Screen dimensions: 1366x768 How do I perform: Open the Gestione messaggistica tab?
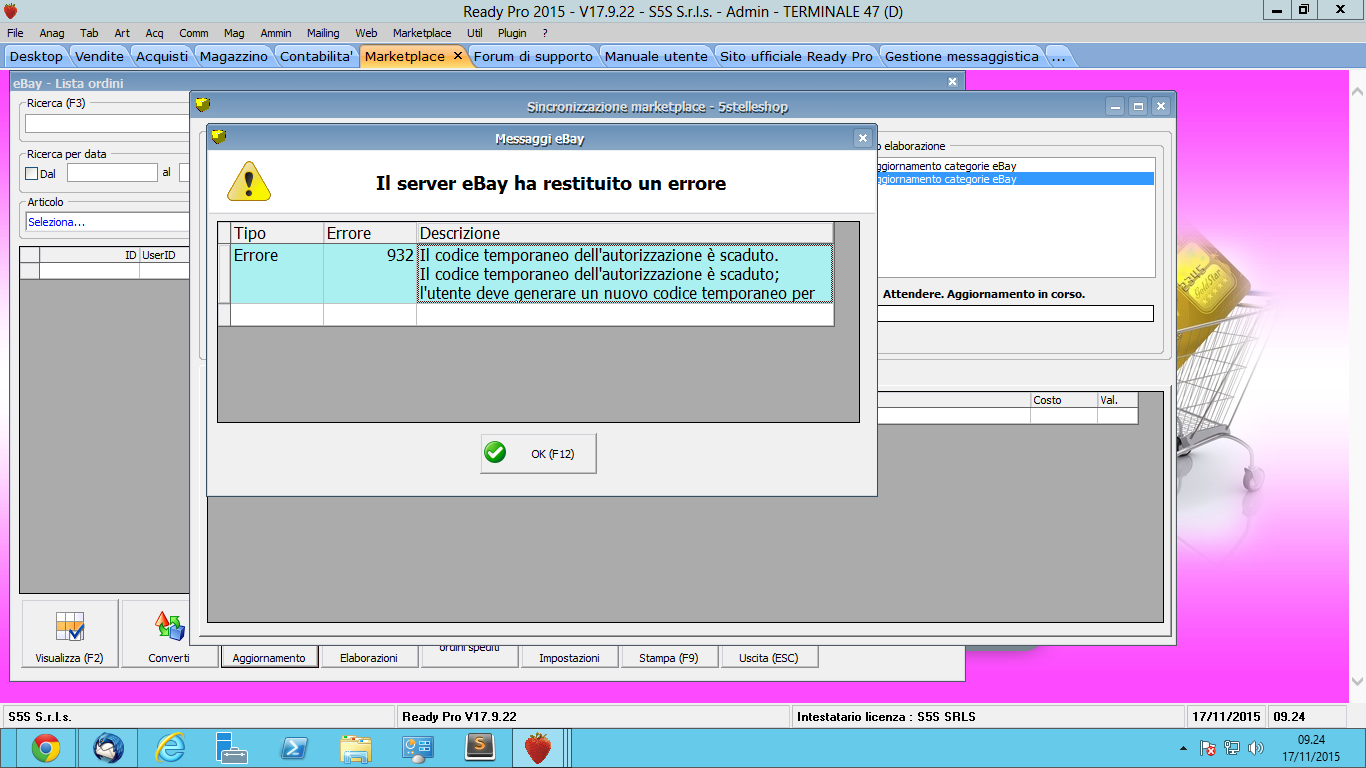pyautogui.click(x=962, y=57)
